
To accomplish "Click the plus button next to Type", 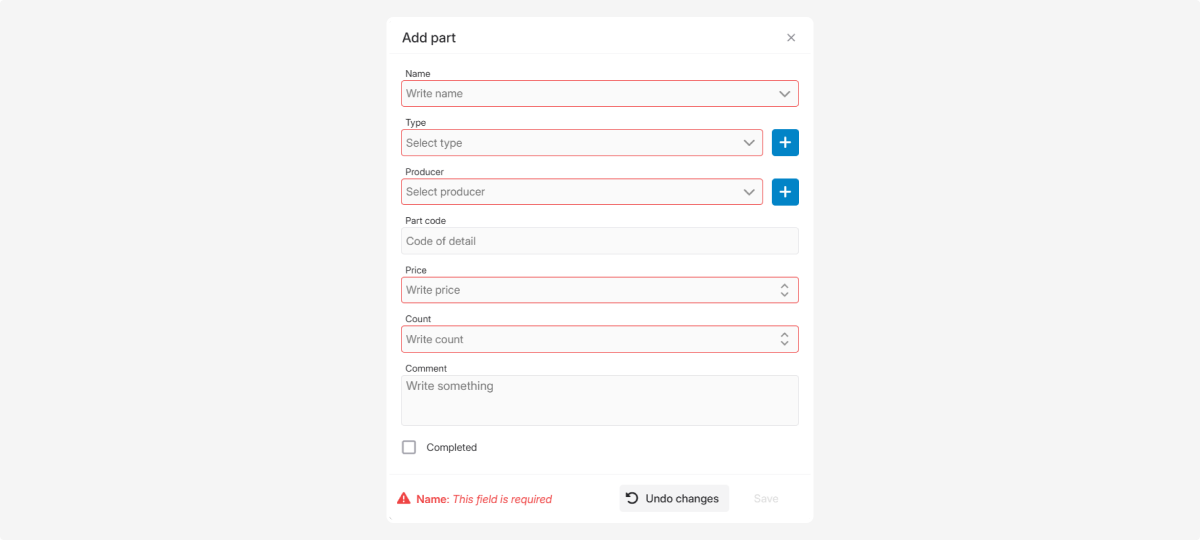I will (x=785, y=143).
